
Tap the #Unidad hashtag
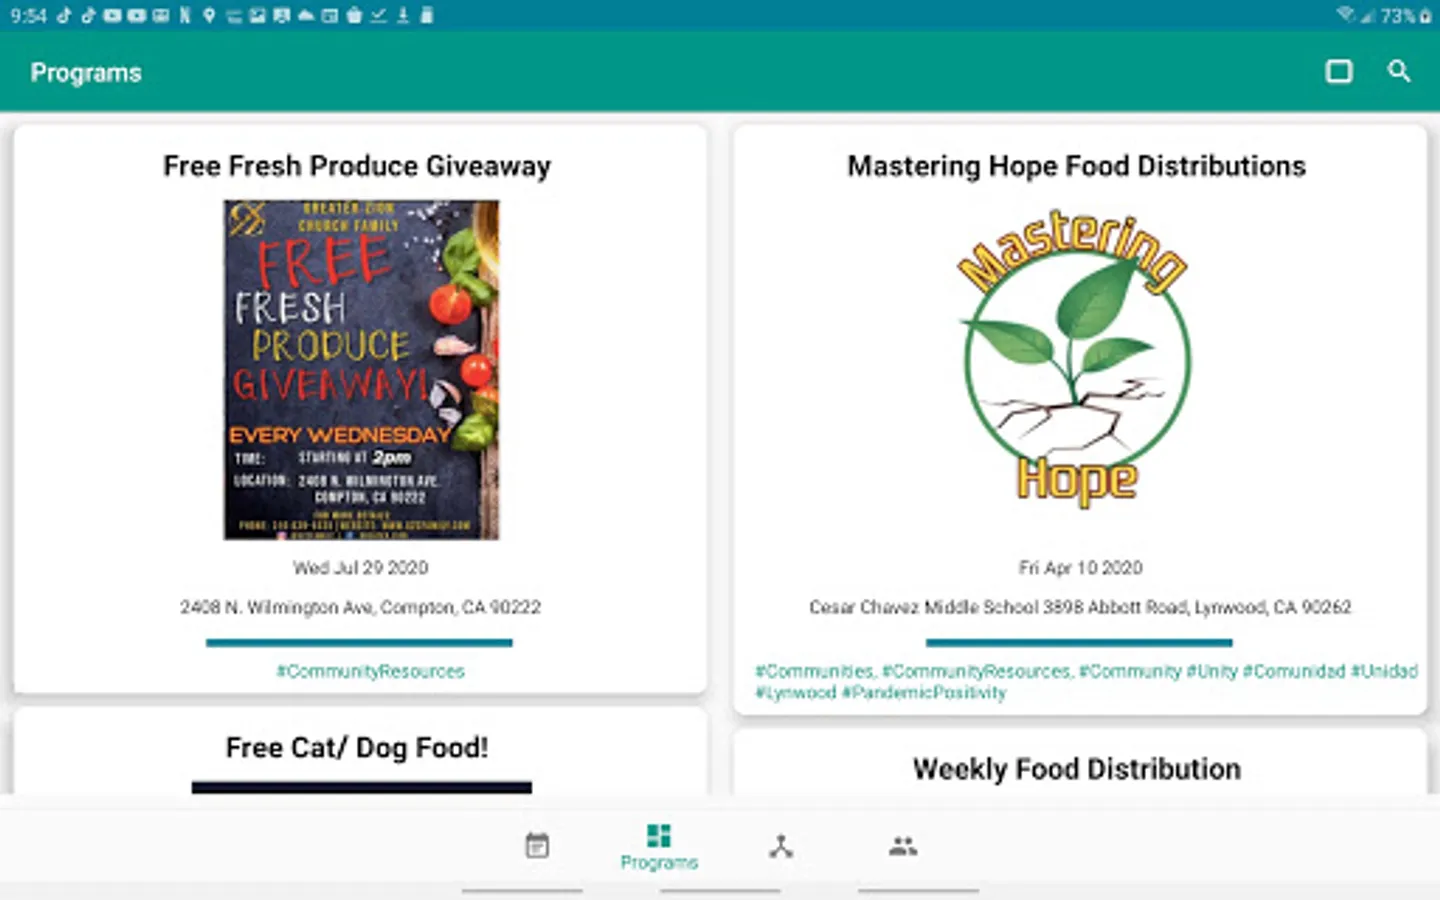[x=1385, y=671]
